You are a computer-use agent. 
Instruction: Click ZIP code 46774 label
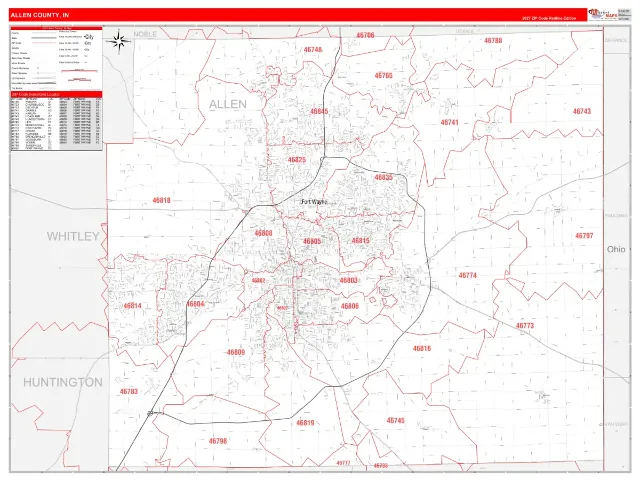coord(467,276)
